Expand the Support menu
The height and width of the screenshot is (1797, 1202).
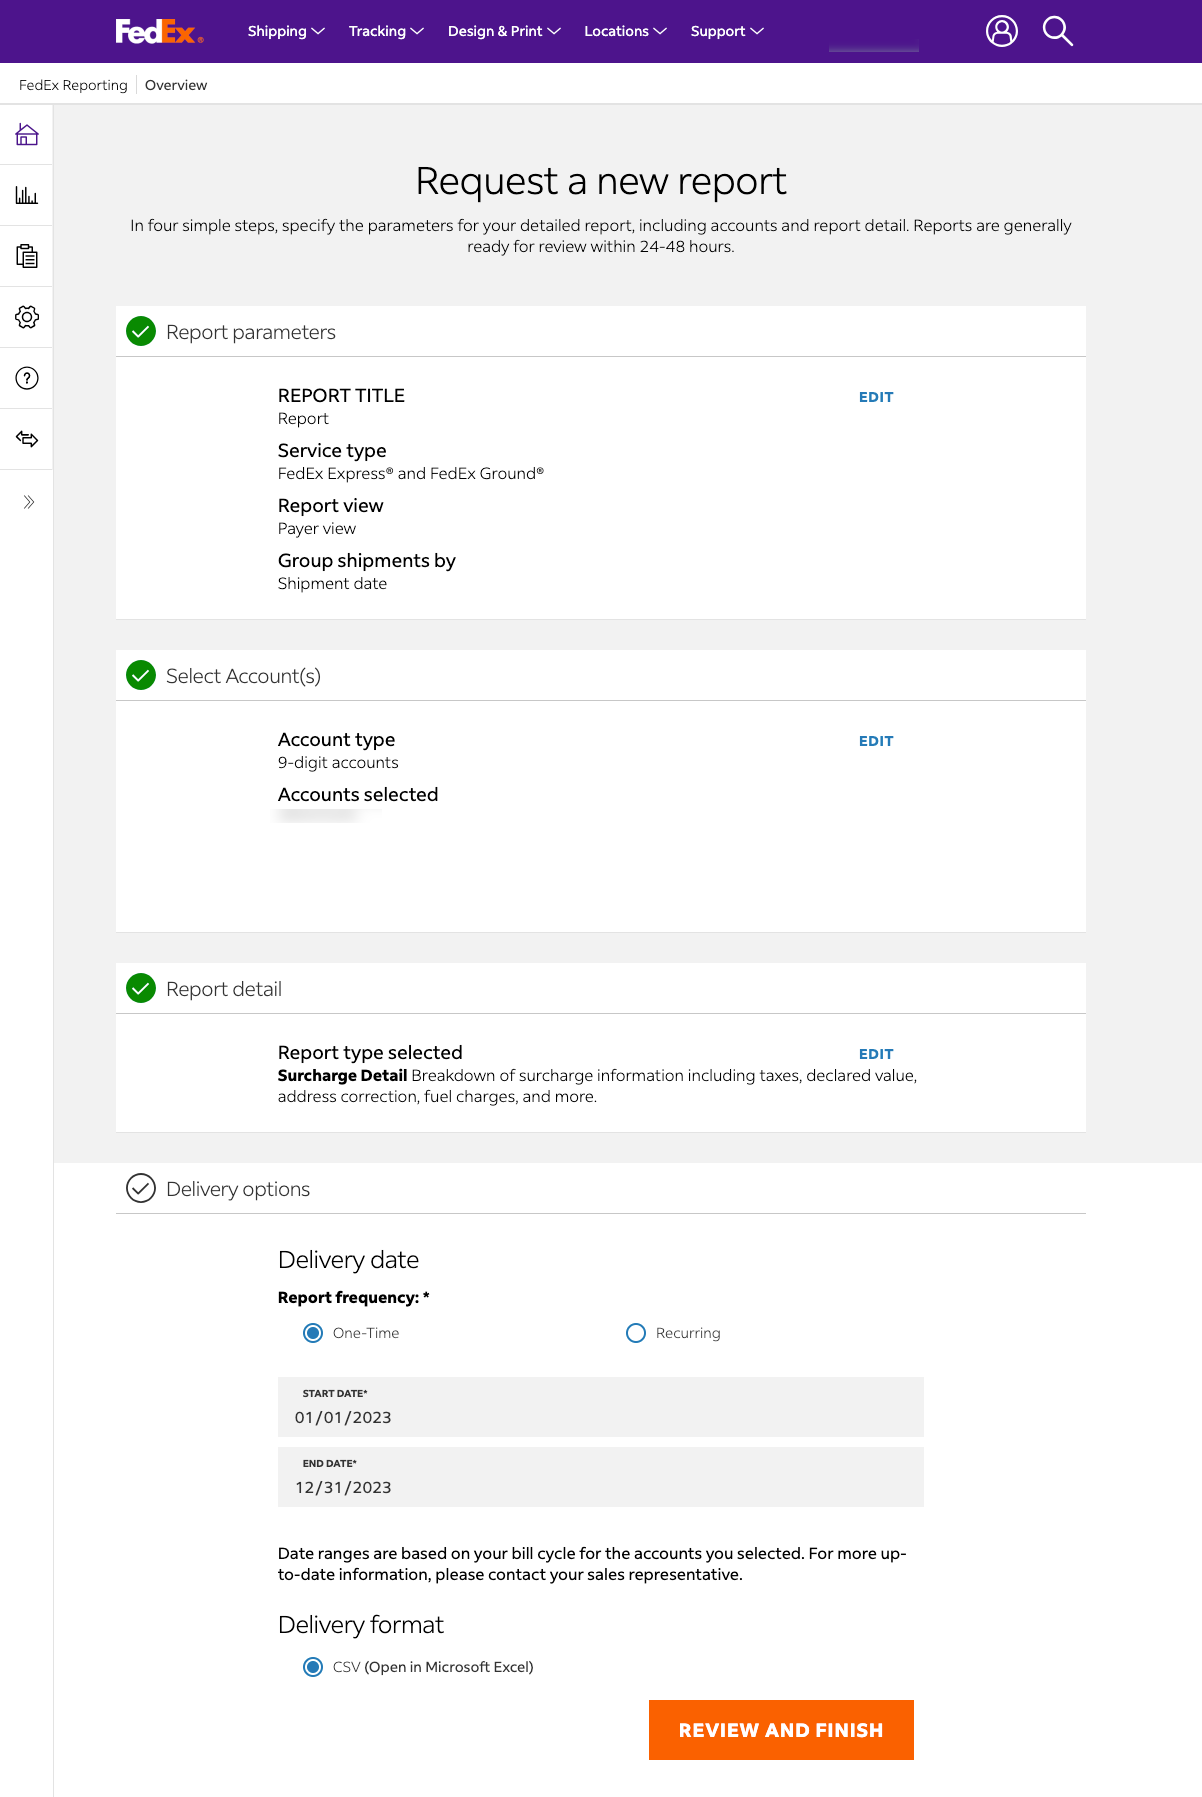click(727, 31)
